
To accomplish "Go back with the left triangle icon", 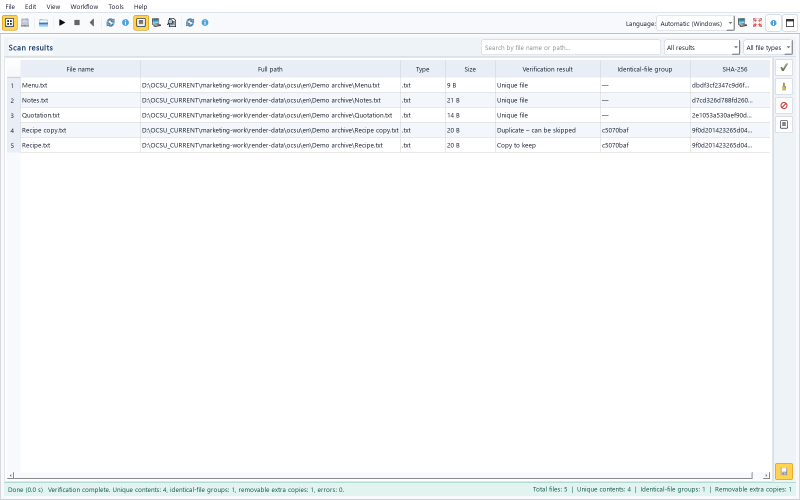I will coord(92,22).
